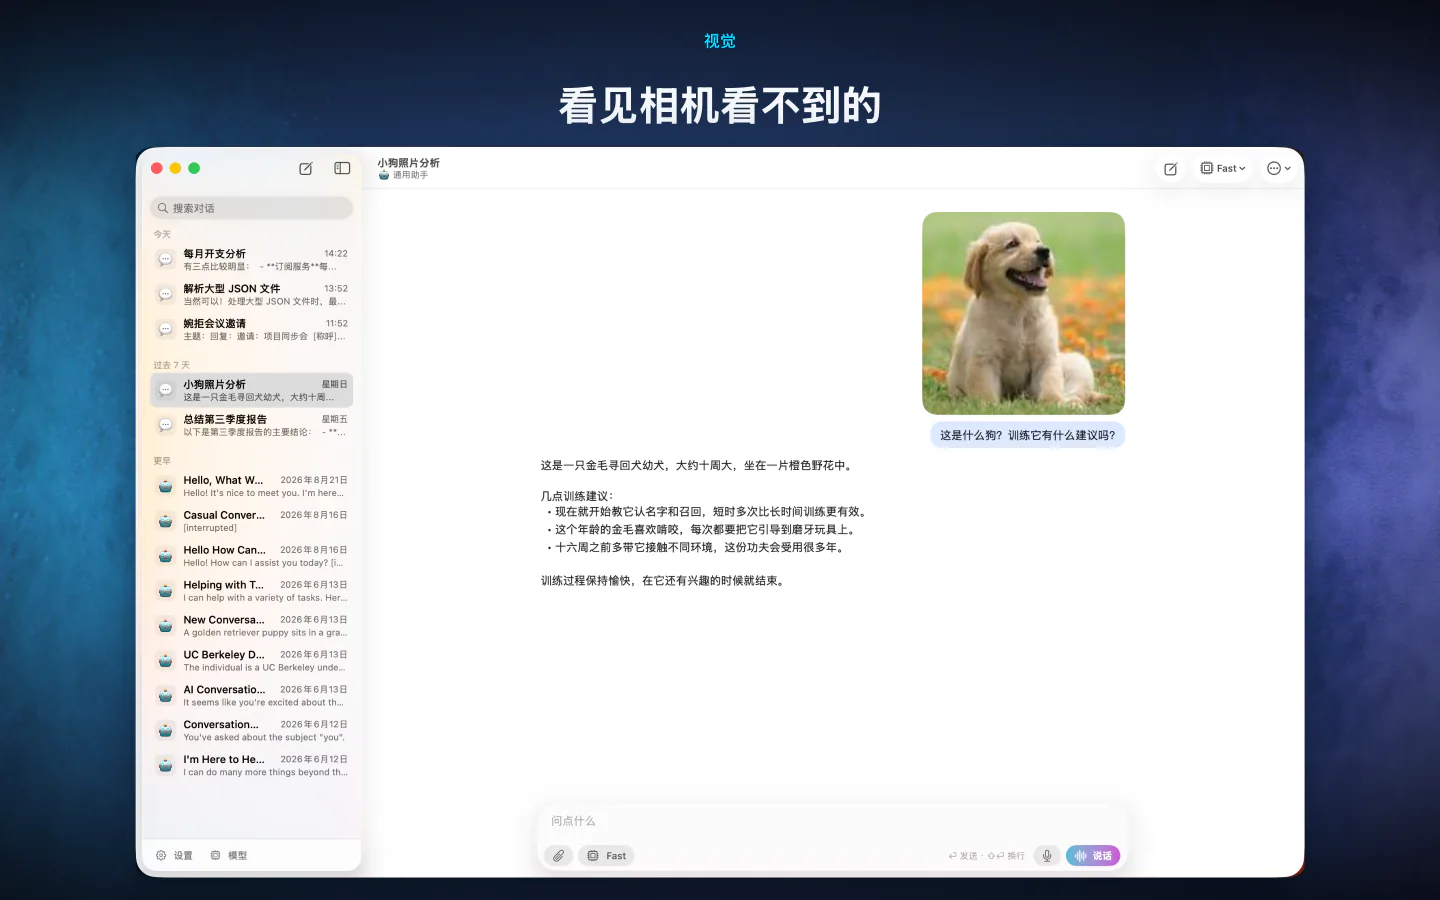Click the golden retriever puppy photo
This screenshot has width=1440, height=900.
coord(1023,313)
